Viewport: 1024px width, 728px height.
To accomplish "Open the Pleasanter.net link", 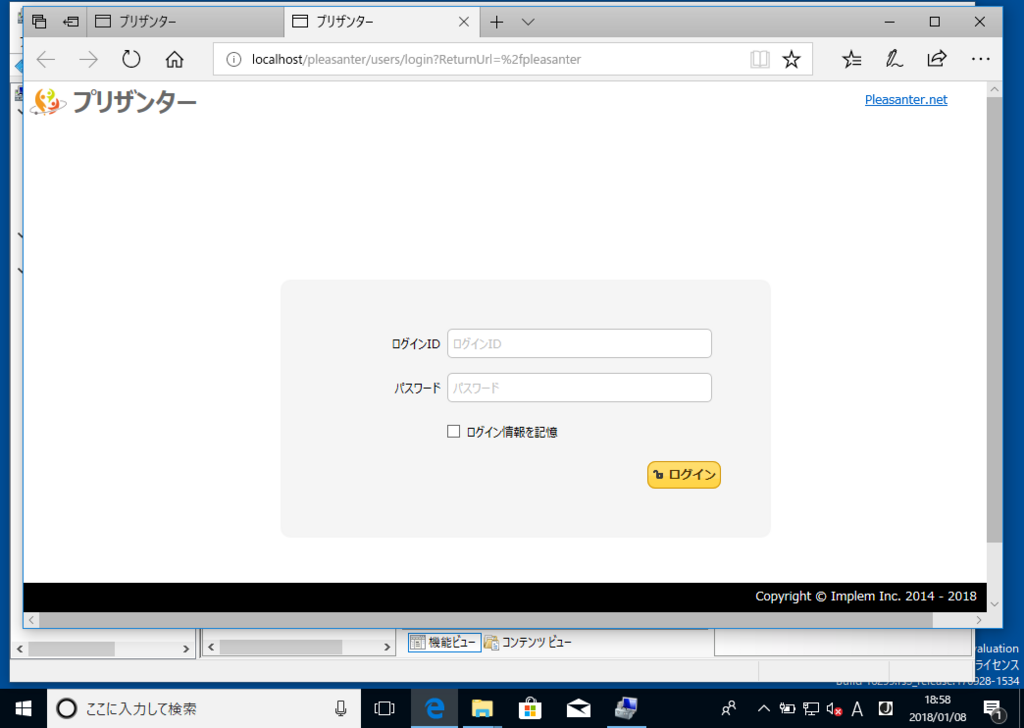I will pos(906,99).
